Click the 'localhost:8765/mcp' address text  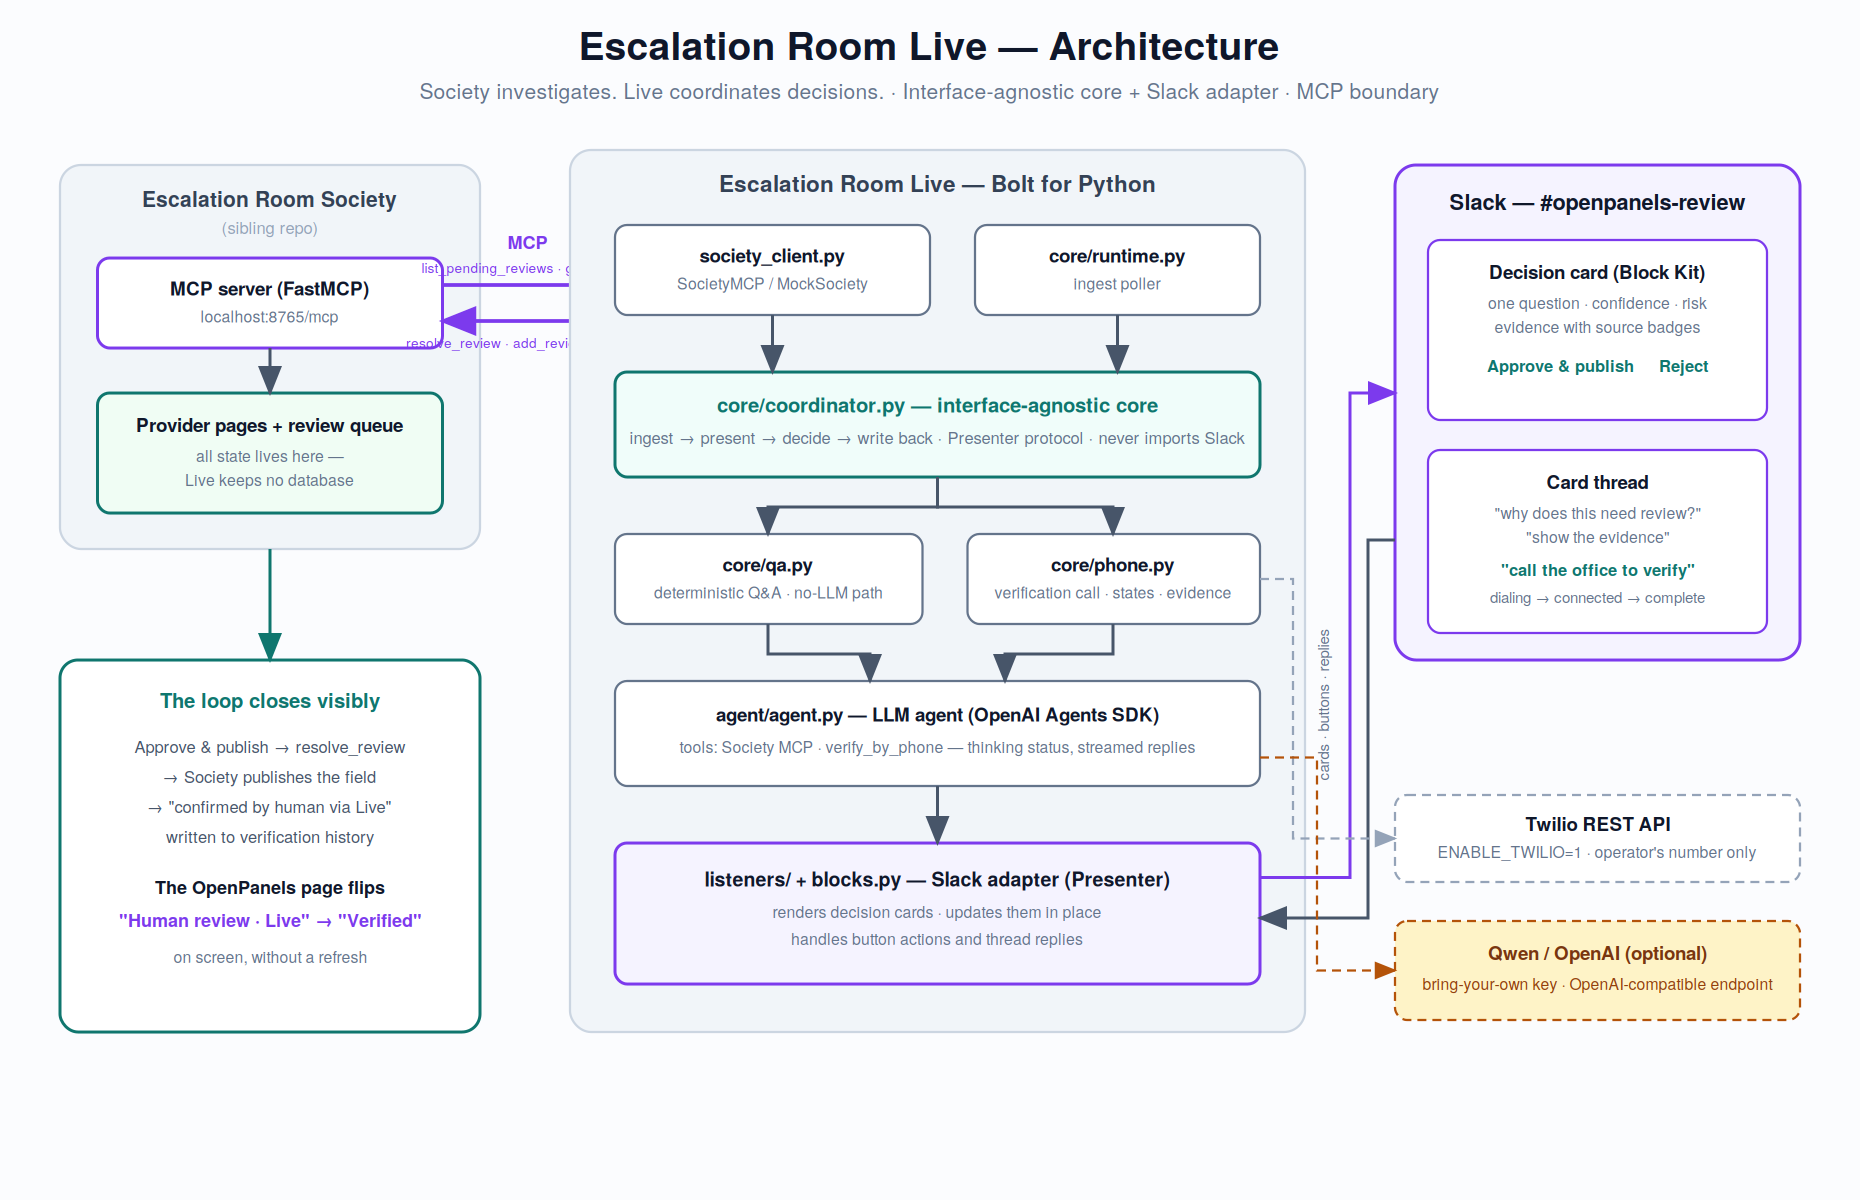pyautogui.click(x=269, y=317)
